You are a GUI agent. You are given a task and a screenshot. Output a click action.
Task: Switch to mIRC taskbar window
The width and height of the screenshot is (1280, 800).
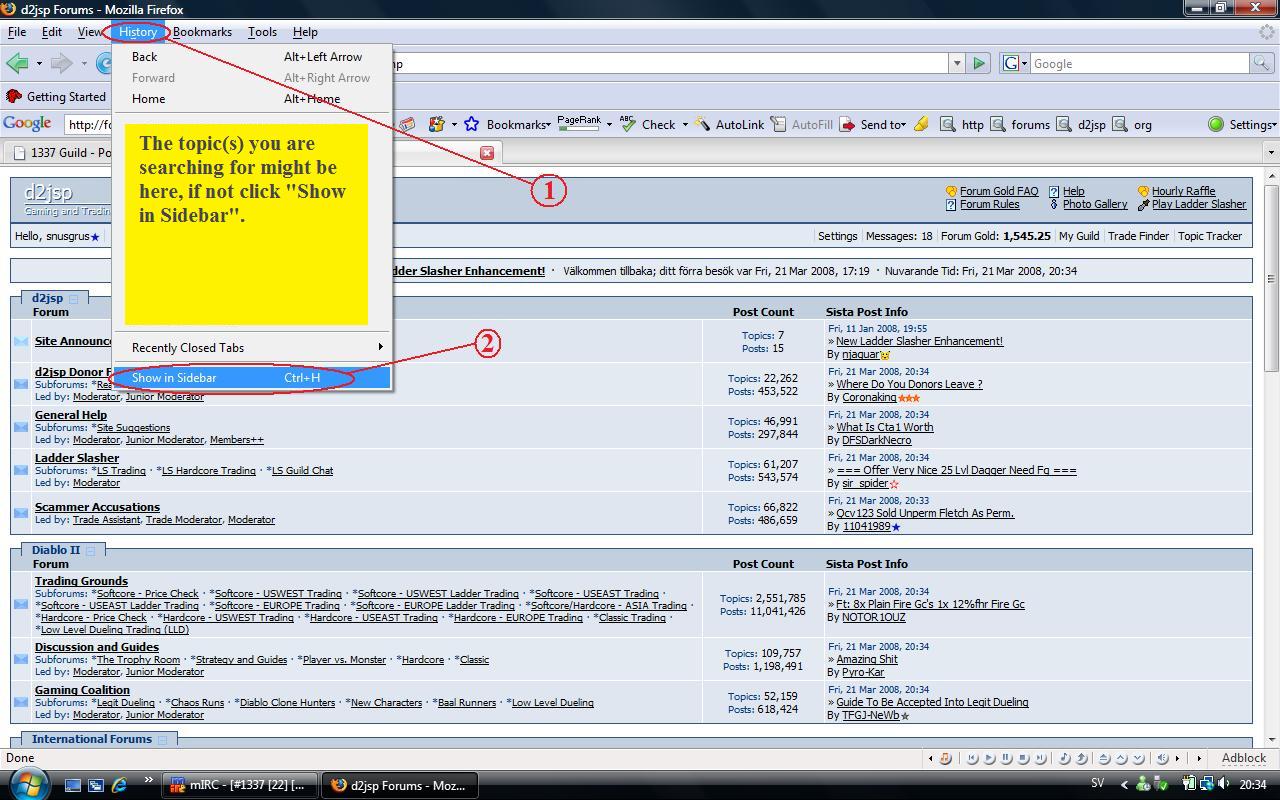pyautogui.click(x=239, y=785)
